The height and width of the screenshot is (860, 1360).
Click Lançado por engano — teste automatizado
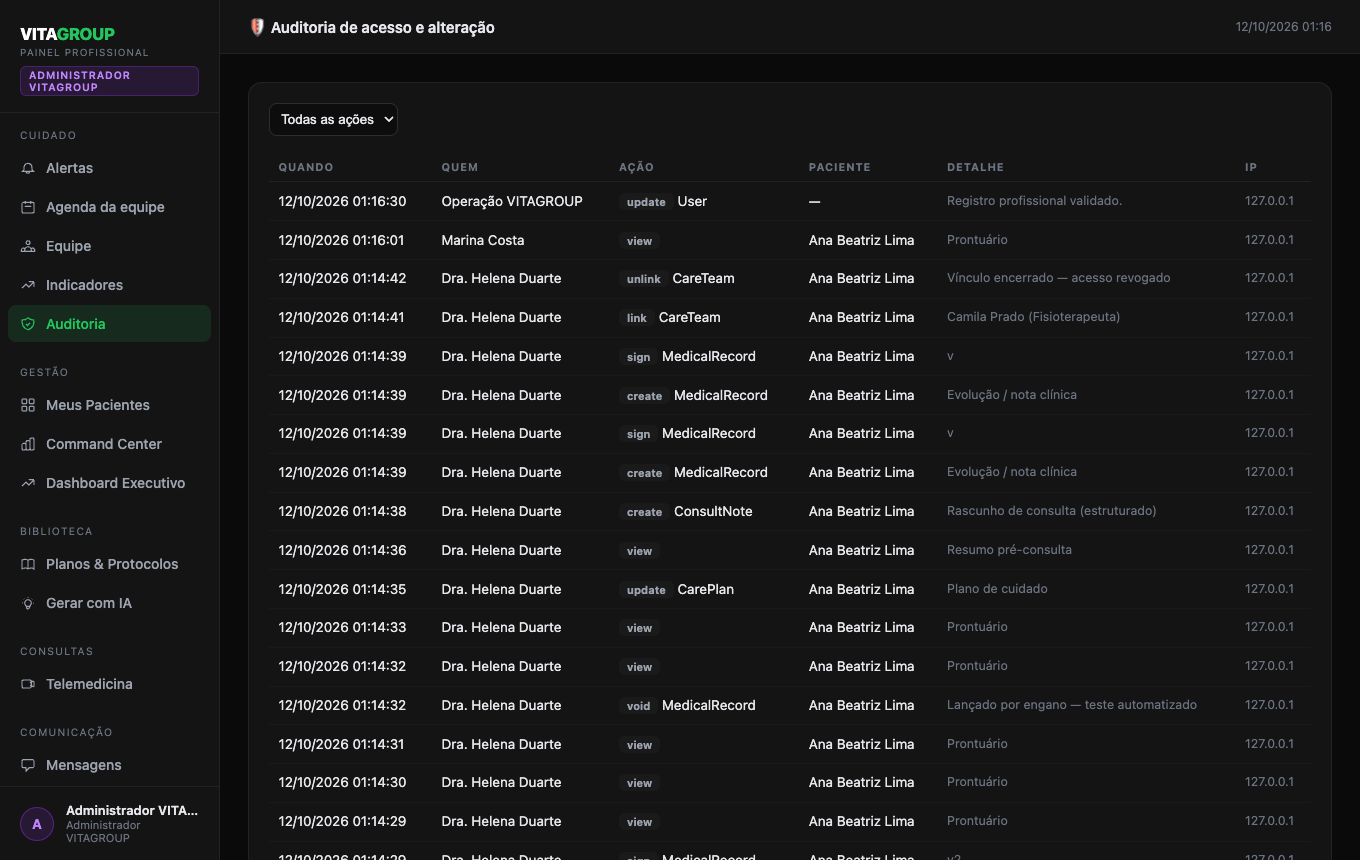point(1072,705)
